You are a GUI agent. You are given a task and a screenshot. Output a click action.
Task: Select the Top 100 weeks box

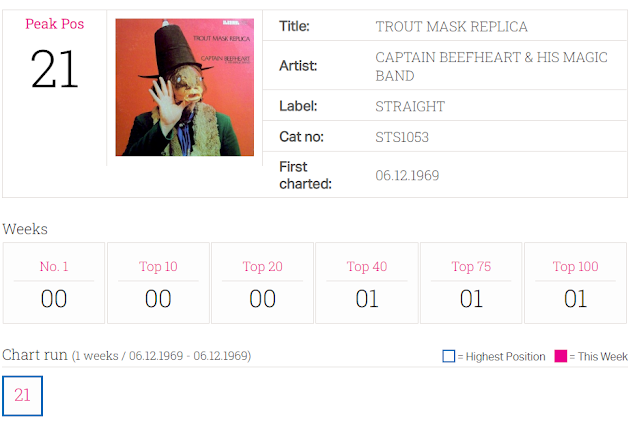[575, 283]
